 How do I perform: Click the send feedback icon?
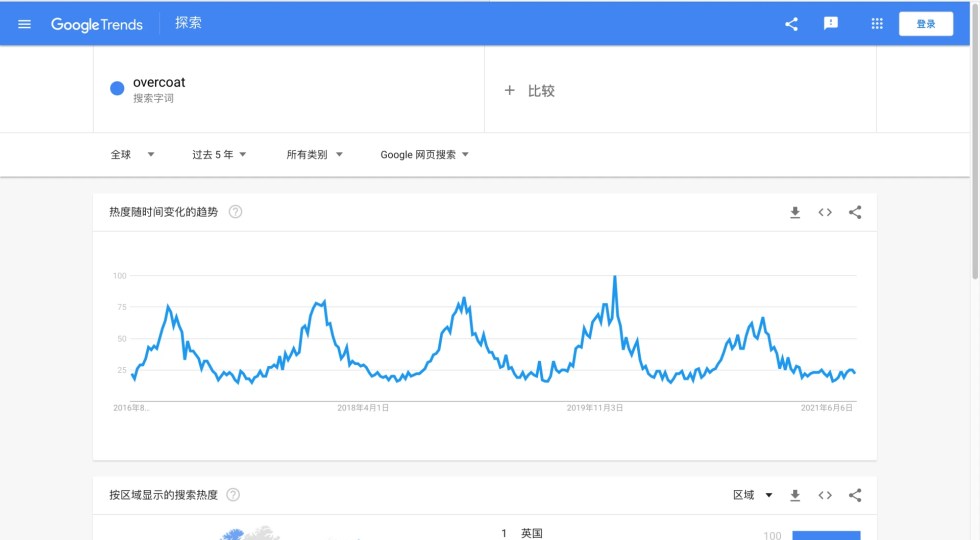830,24
